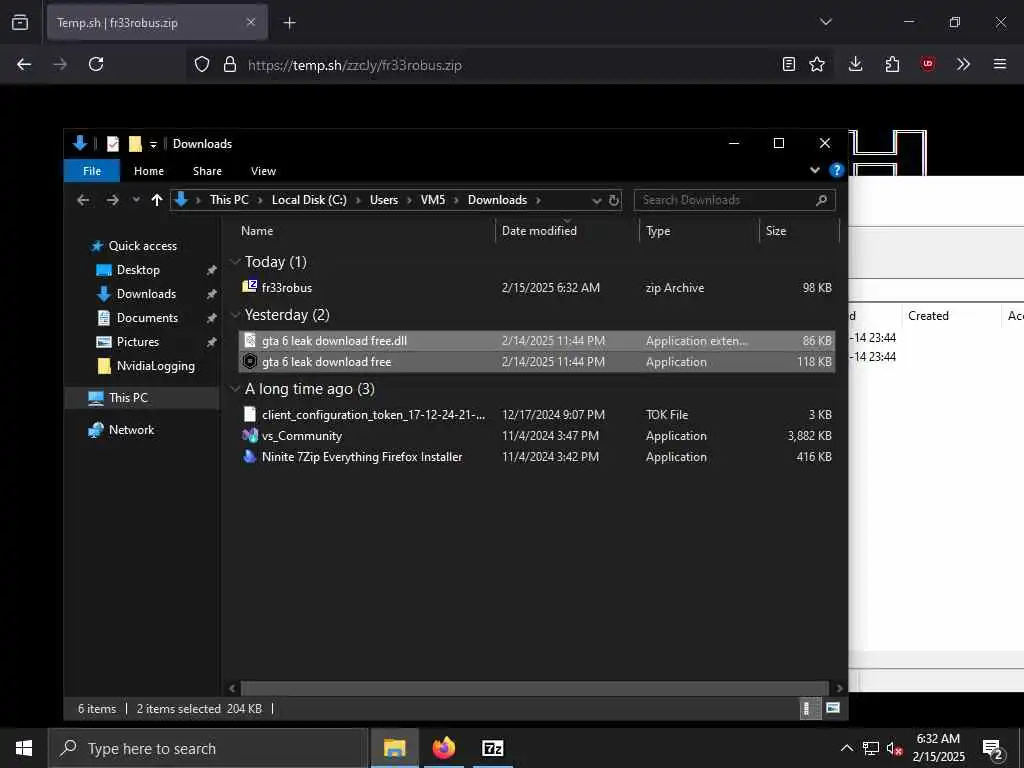Open Documents in the navigation pane

(x=147, y=318)
